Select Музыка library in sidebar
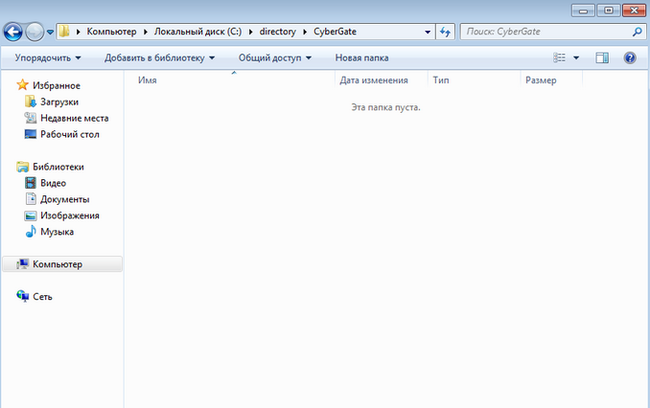Image resolution: width=650 pixels, height=408 pixels. [56, 232]
